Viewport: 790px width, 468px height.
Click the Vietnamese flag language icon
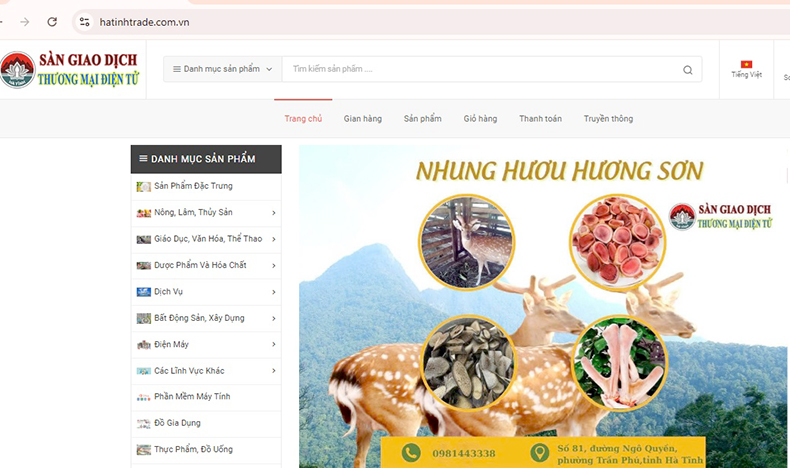[746, 64]
